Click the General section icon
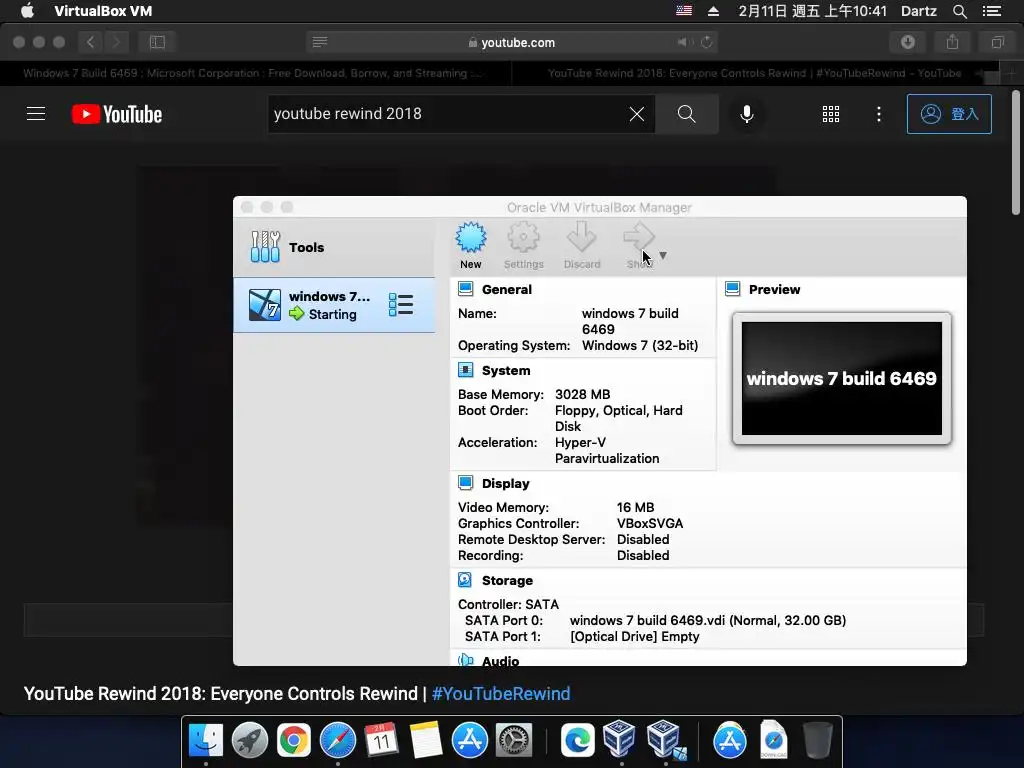1024x768 pixels. click(x=466, y=289)
